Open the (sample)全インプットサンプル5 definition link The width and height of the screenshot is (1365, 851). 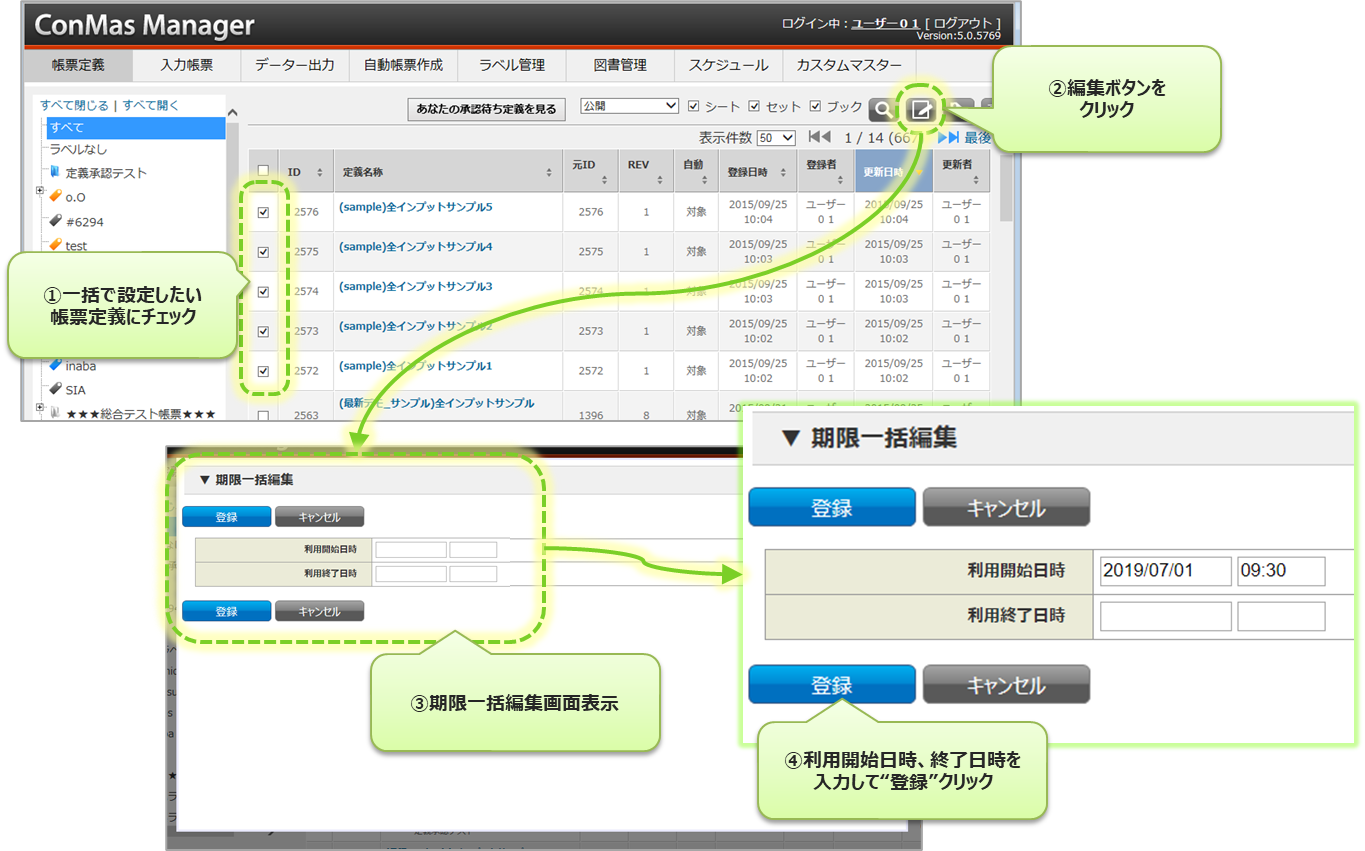click(415, 207)
